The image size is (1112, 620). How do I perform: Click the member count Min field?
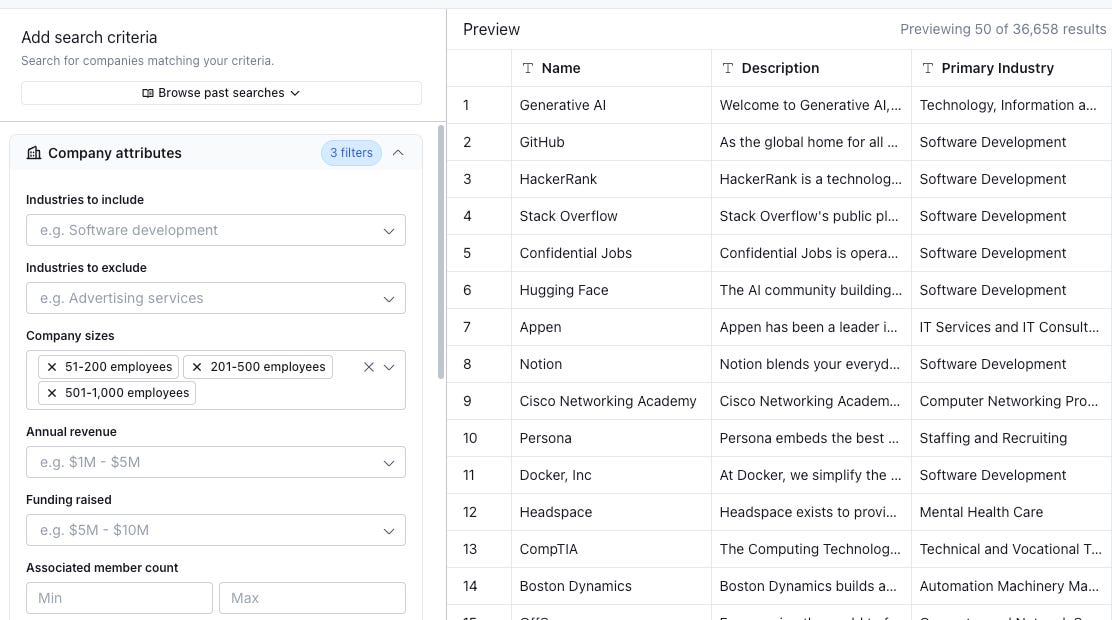[119, 598]
